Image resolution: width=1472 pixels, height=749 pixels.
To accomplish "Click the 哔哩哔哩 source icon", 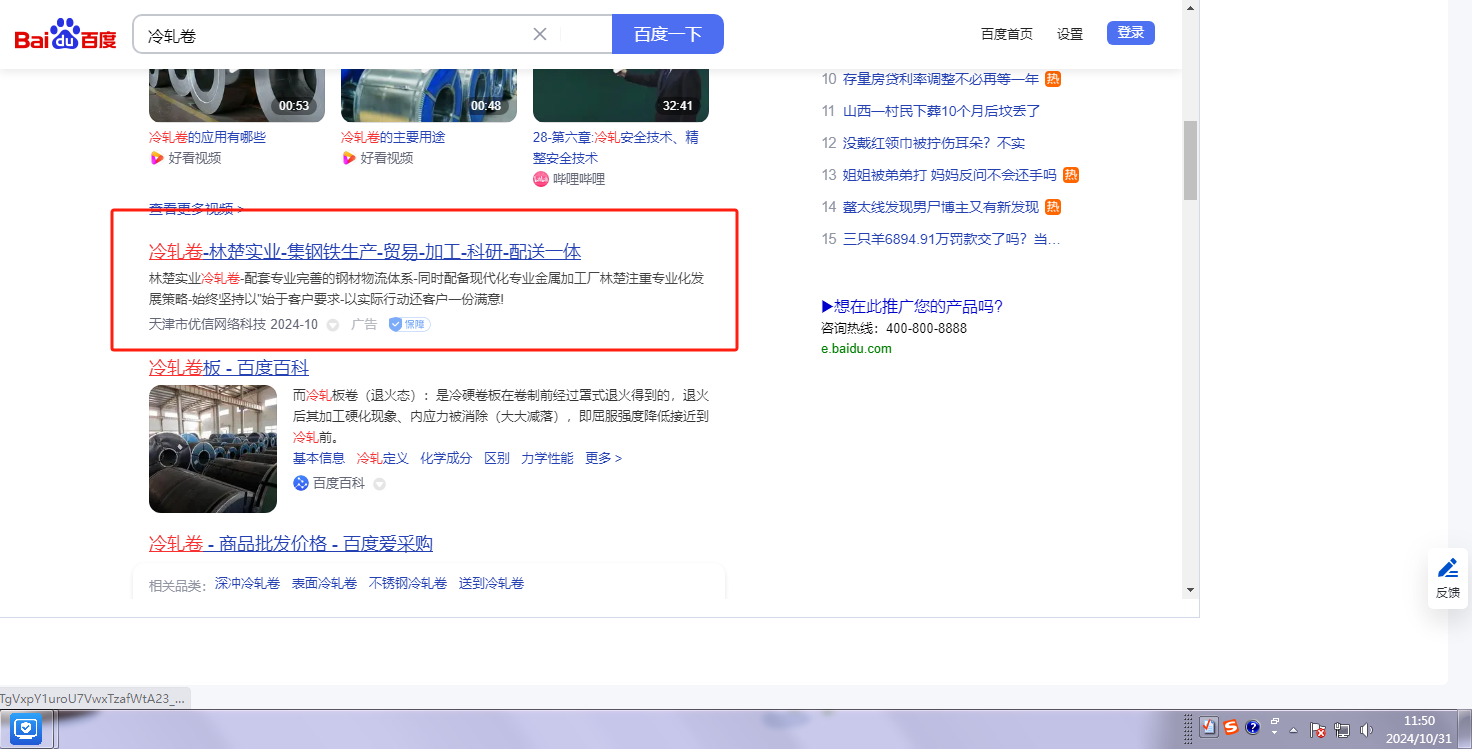I will [541, 179].
